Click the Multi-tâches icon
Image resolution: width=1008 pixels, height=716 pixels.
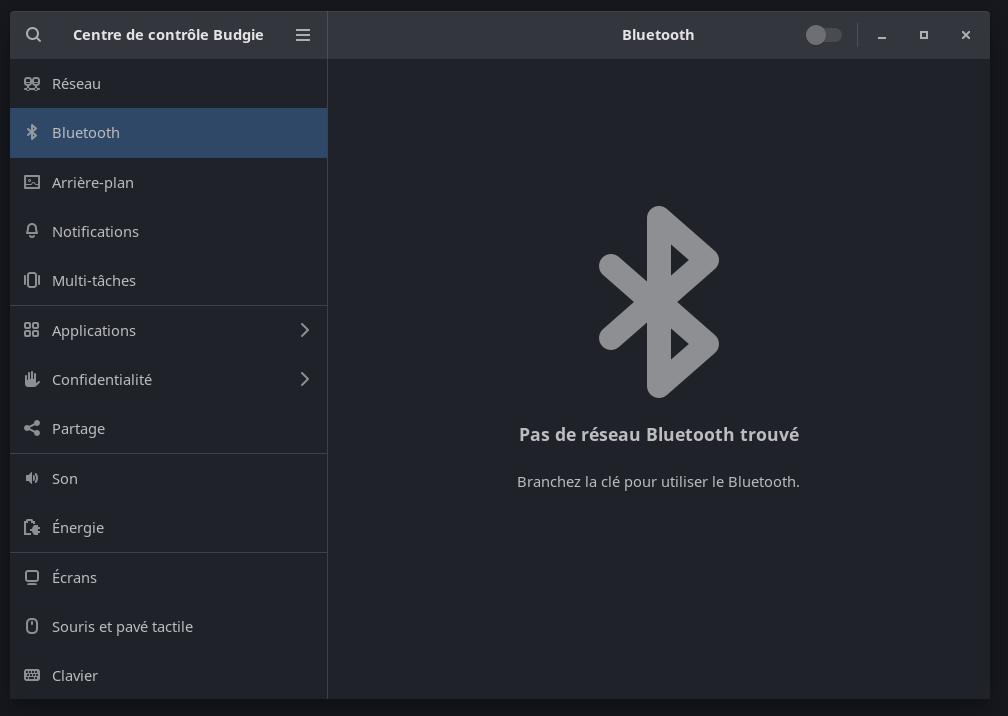[x=32, y=280]
